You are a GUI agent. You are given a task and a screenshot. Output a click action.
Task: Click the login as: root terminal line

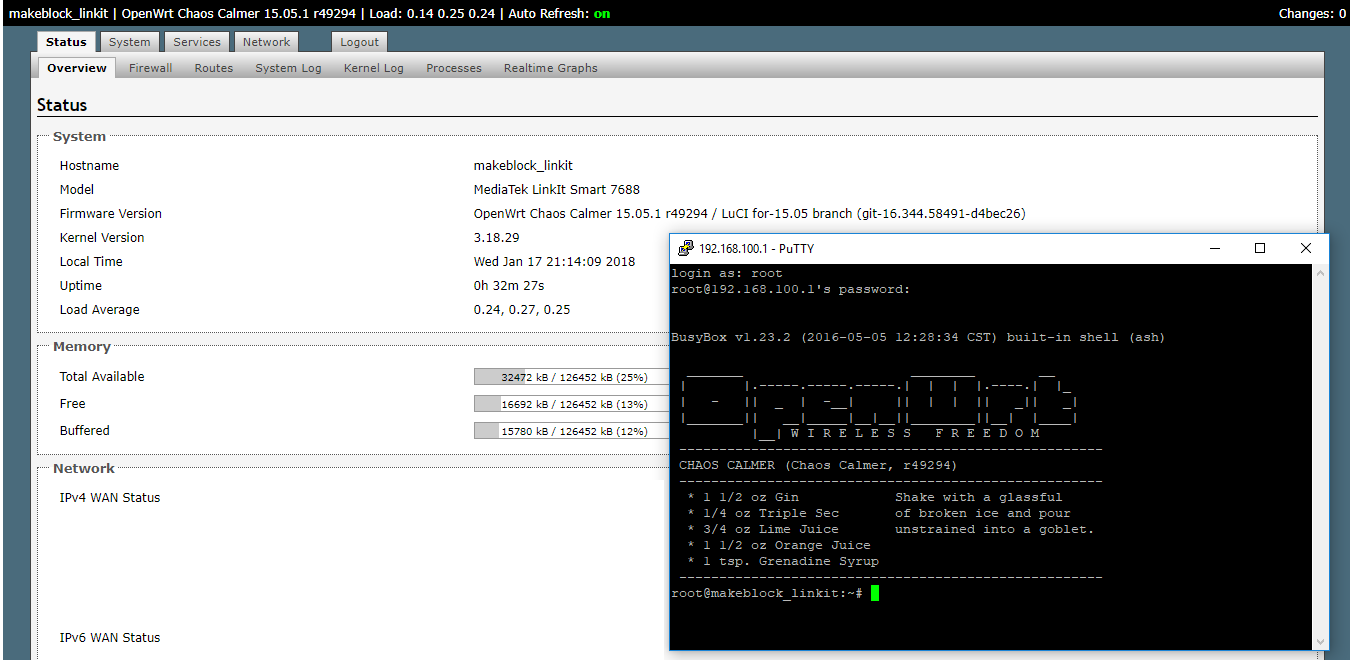click(x=727, y=273)
